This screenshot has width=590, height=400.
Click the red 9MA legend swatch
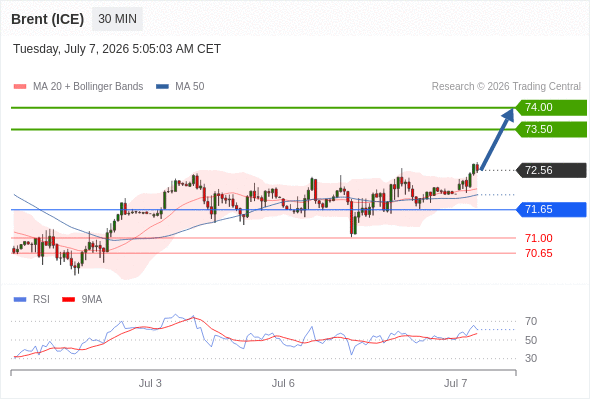[x=68, y=300]
